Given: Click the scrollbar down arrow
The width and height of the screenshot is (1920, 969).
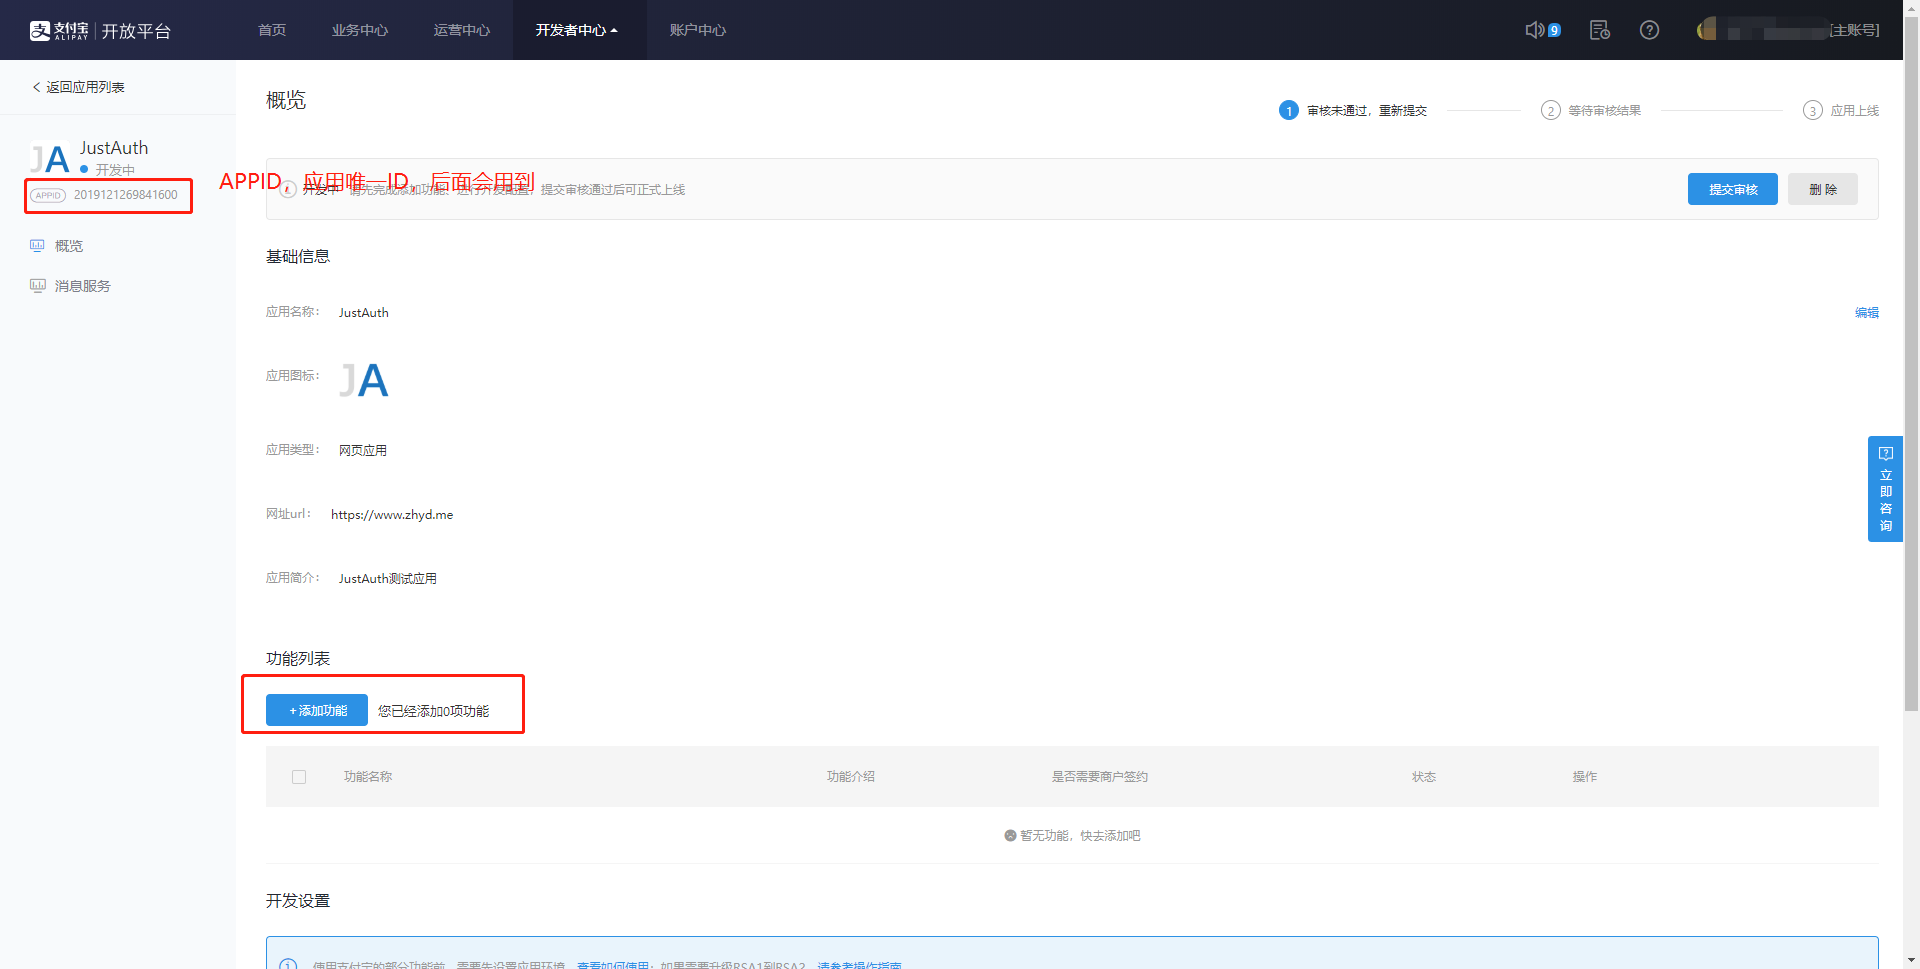Looking at the screenshot, I should tap(1911, 961).
